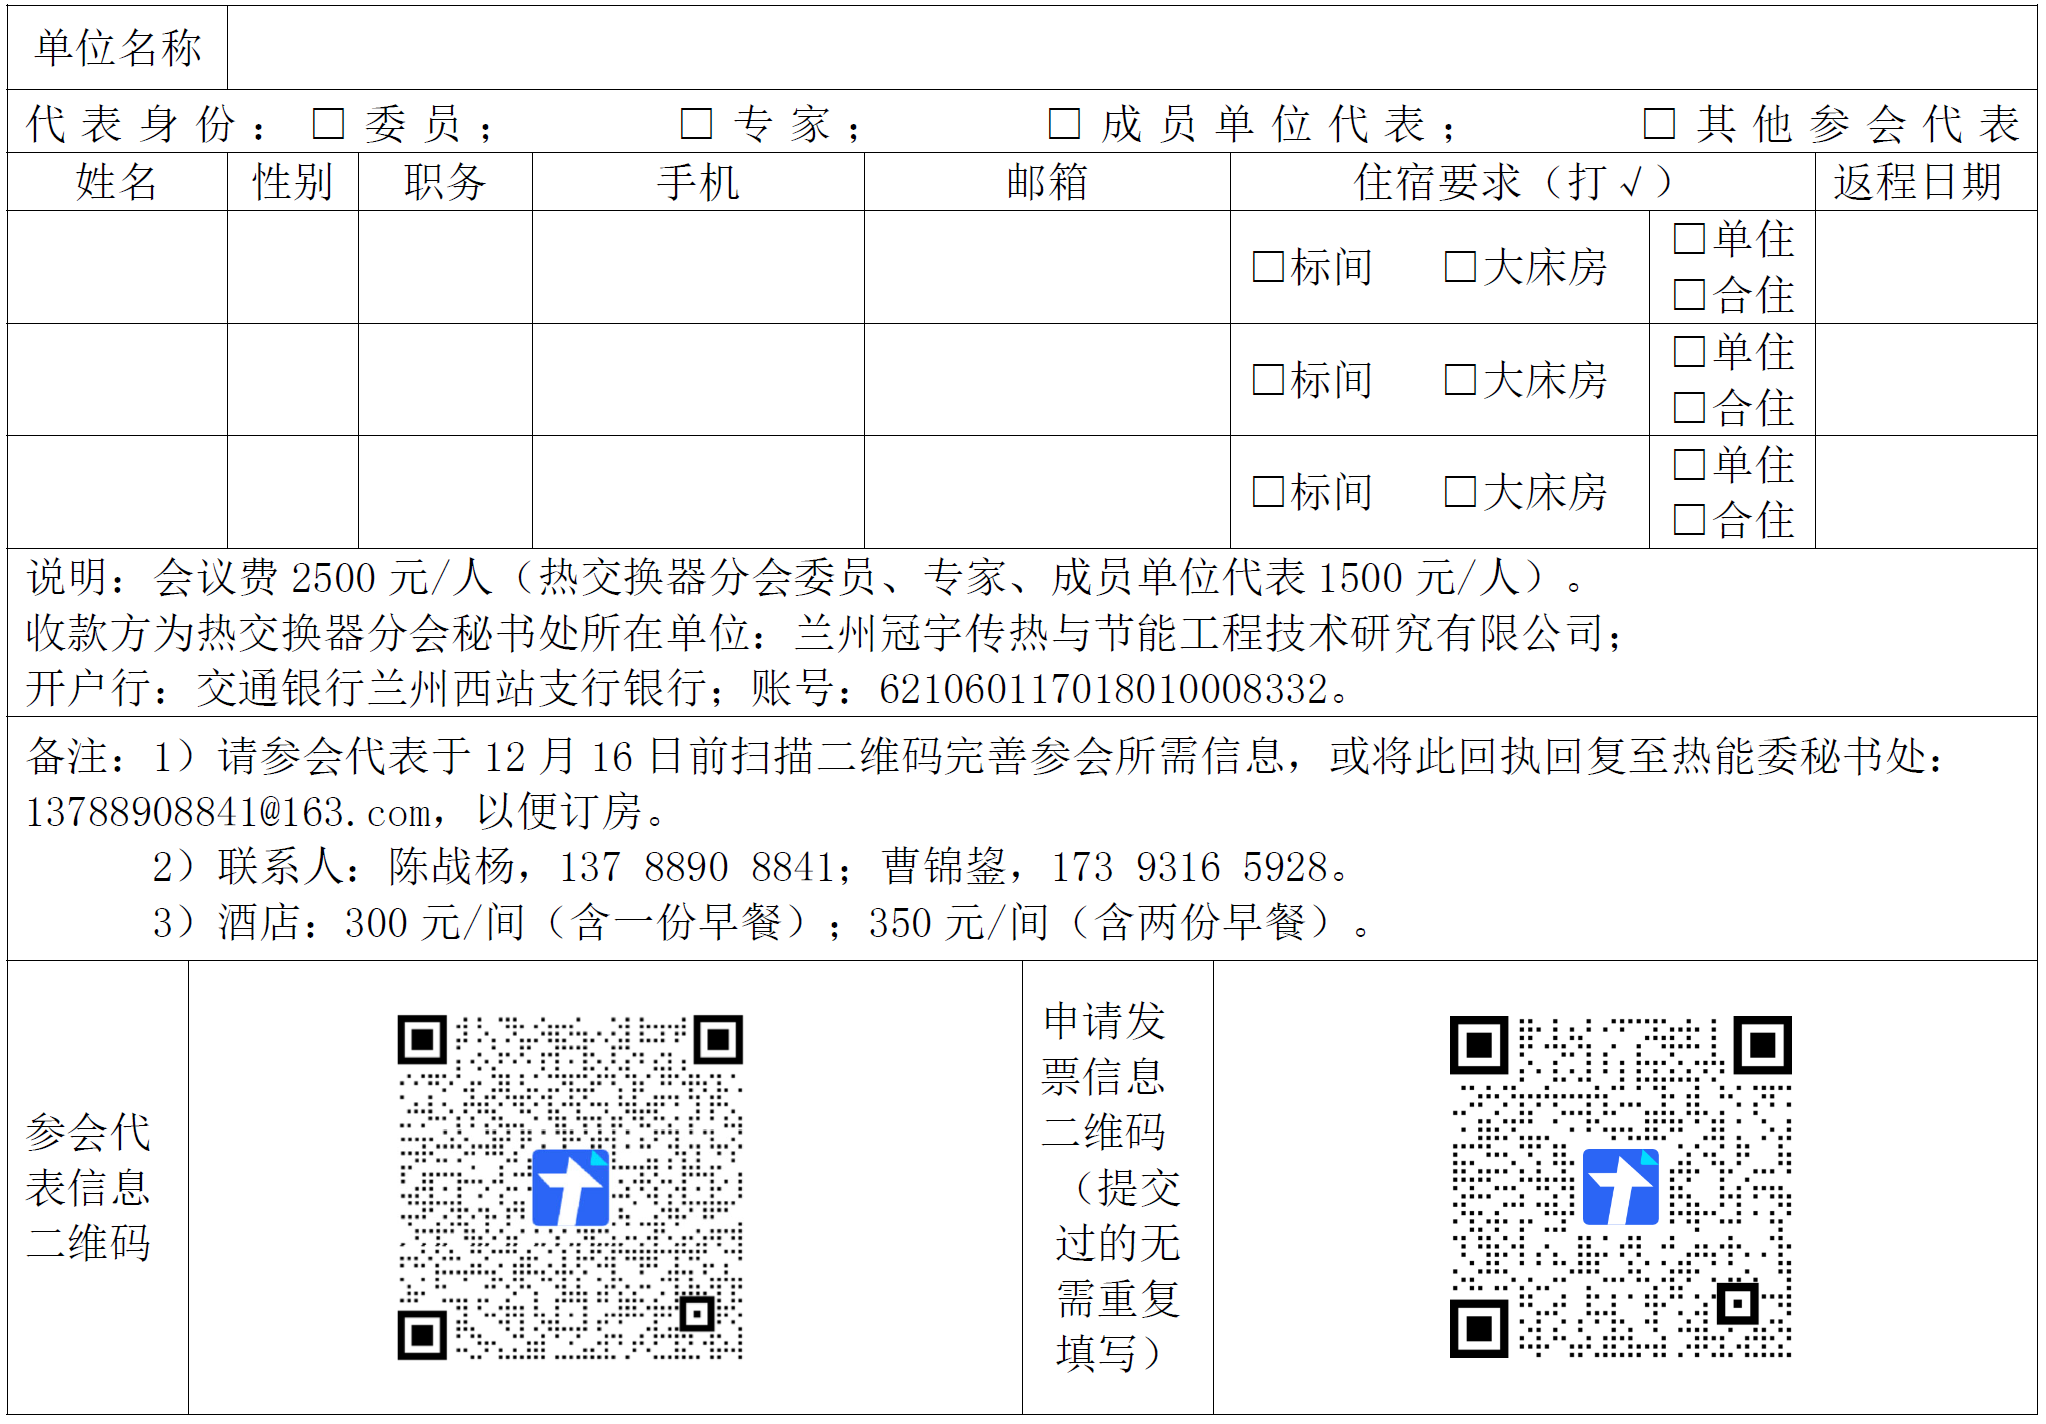Mark the 其他参会代表 checkbox

point(1659,124)
